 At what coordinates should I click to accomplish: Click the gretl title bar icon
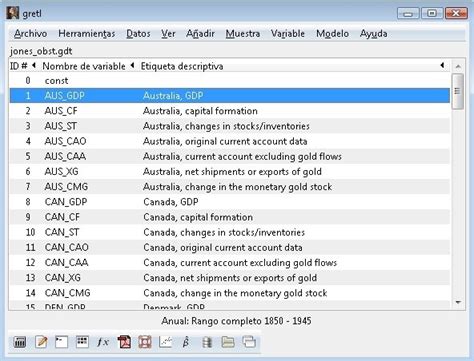click(x=12, y=13)
